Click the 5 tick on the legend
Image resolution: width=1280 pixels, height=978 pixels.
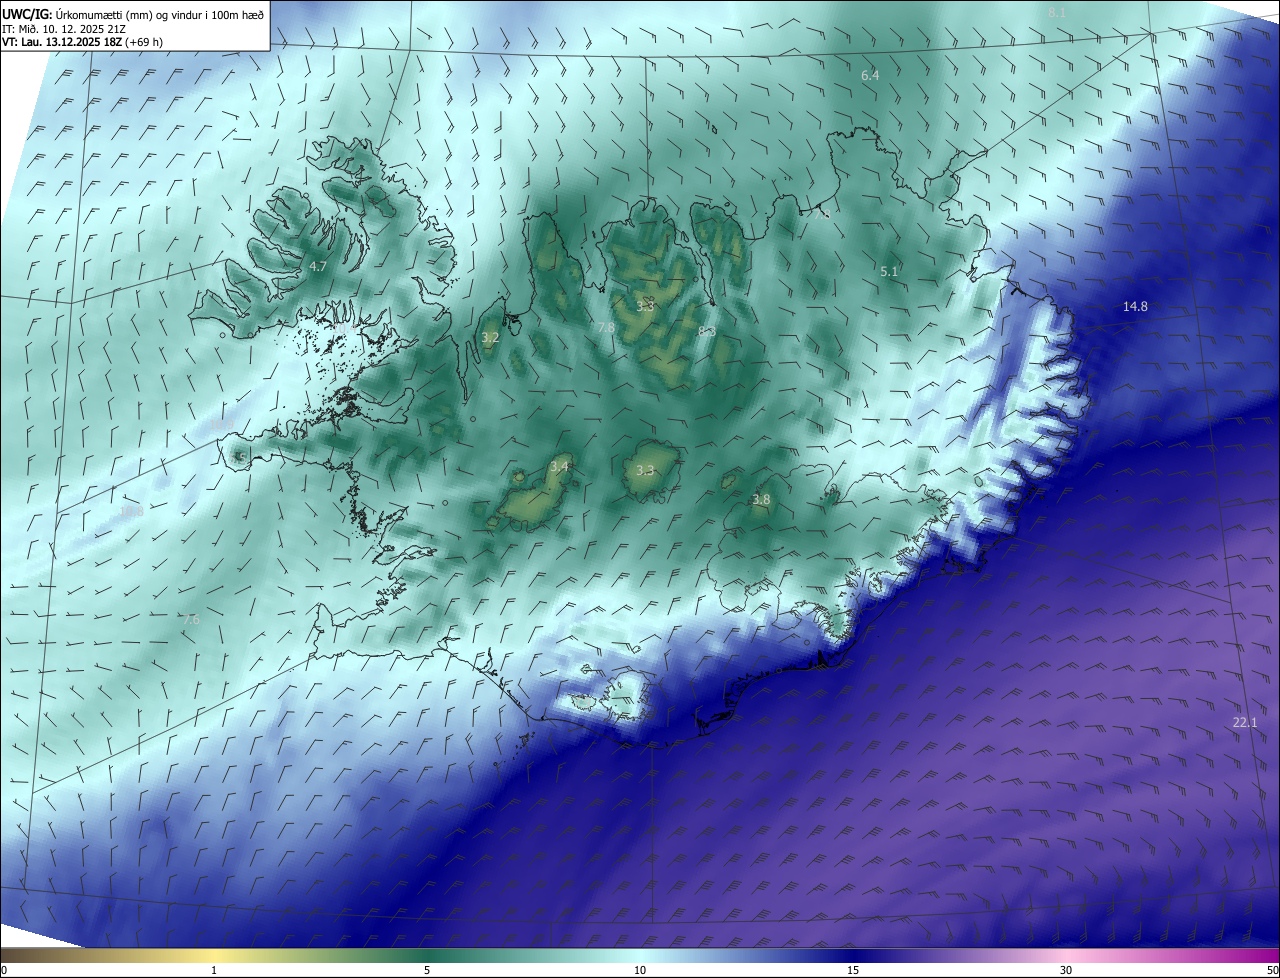click(x=427, y=970)
